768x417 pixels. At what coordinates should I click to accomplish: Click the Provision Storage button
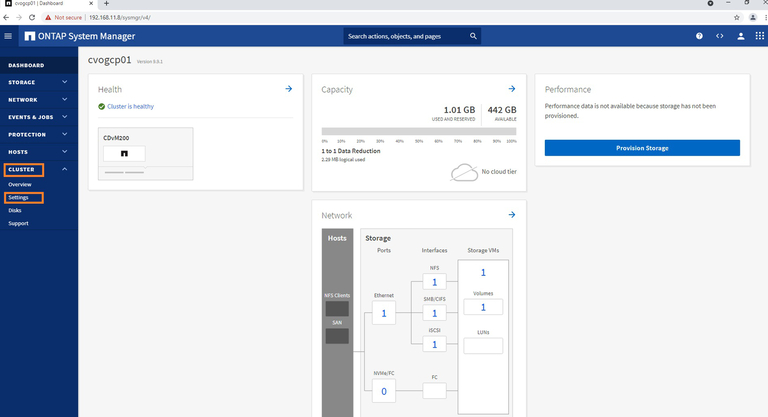[642, 148]
